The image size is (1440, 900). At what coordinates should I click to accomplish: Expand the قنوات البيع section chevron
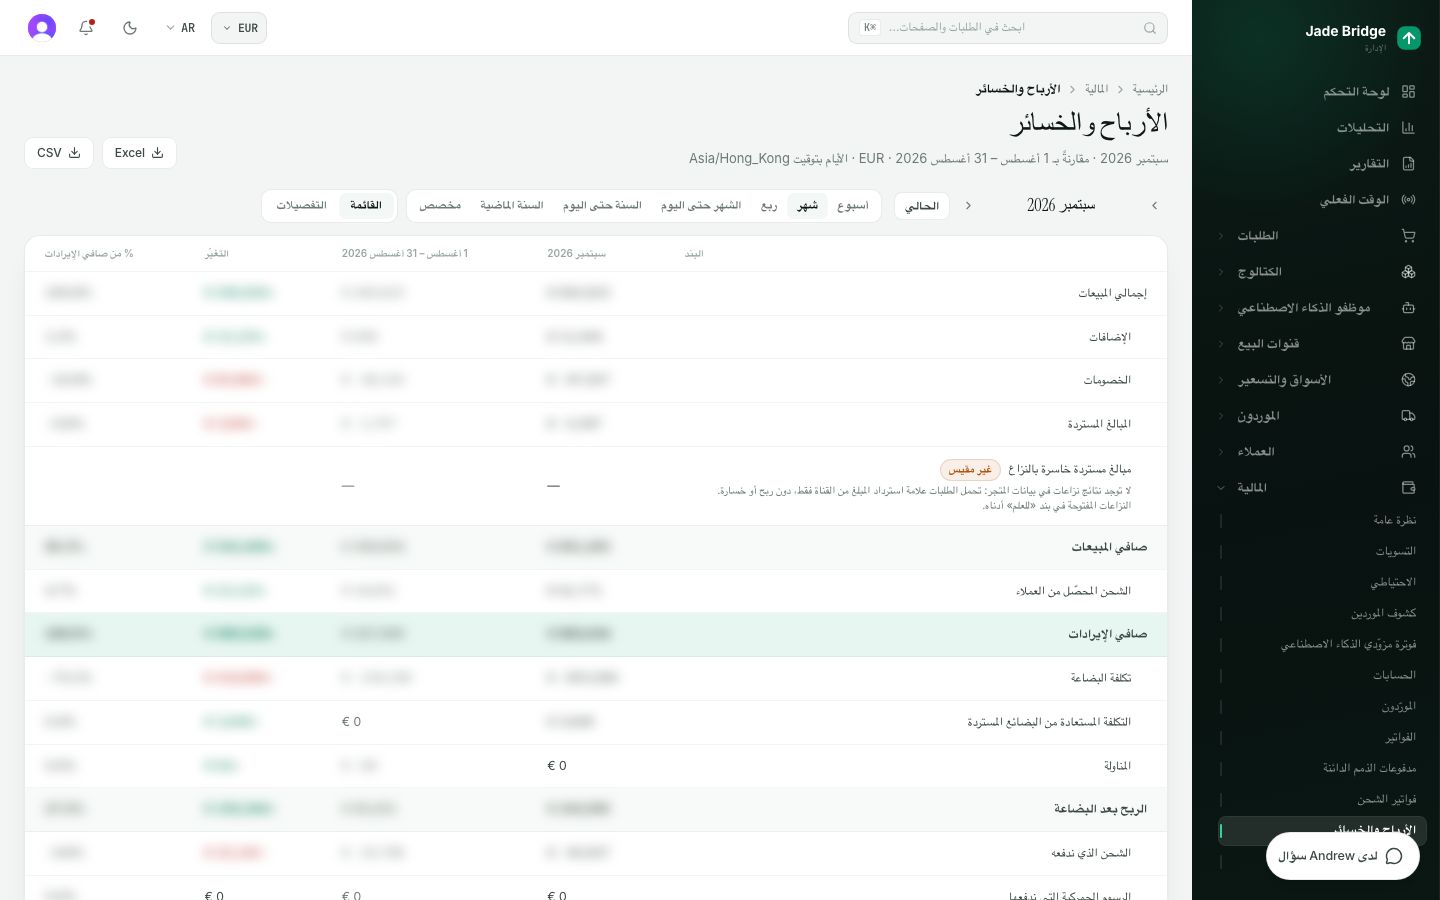pos(1221,344)
